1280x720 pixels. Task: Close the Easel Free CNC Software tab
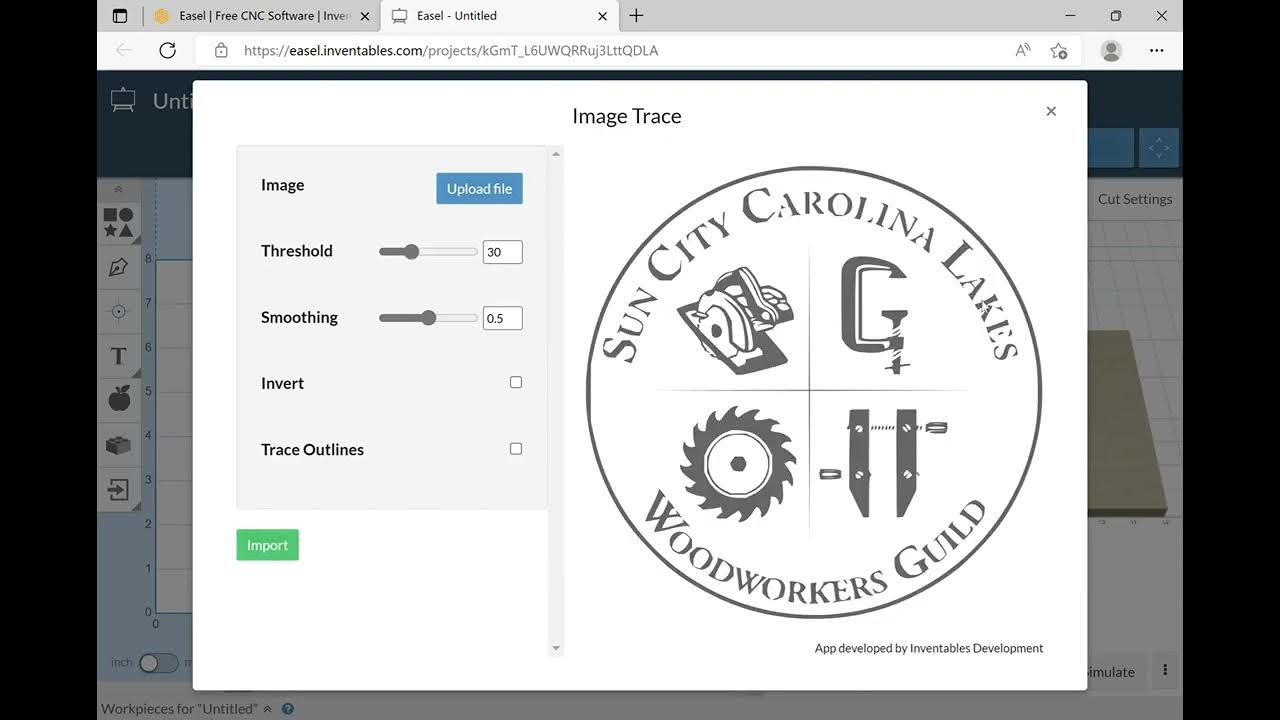click(x=365, y=16)
